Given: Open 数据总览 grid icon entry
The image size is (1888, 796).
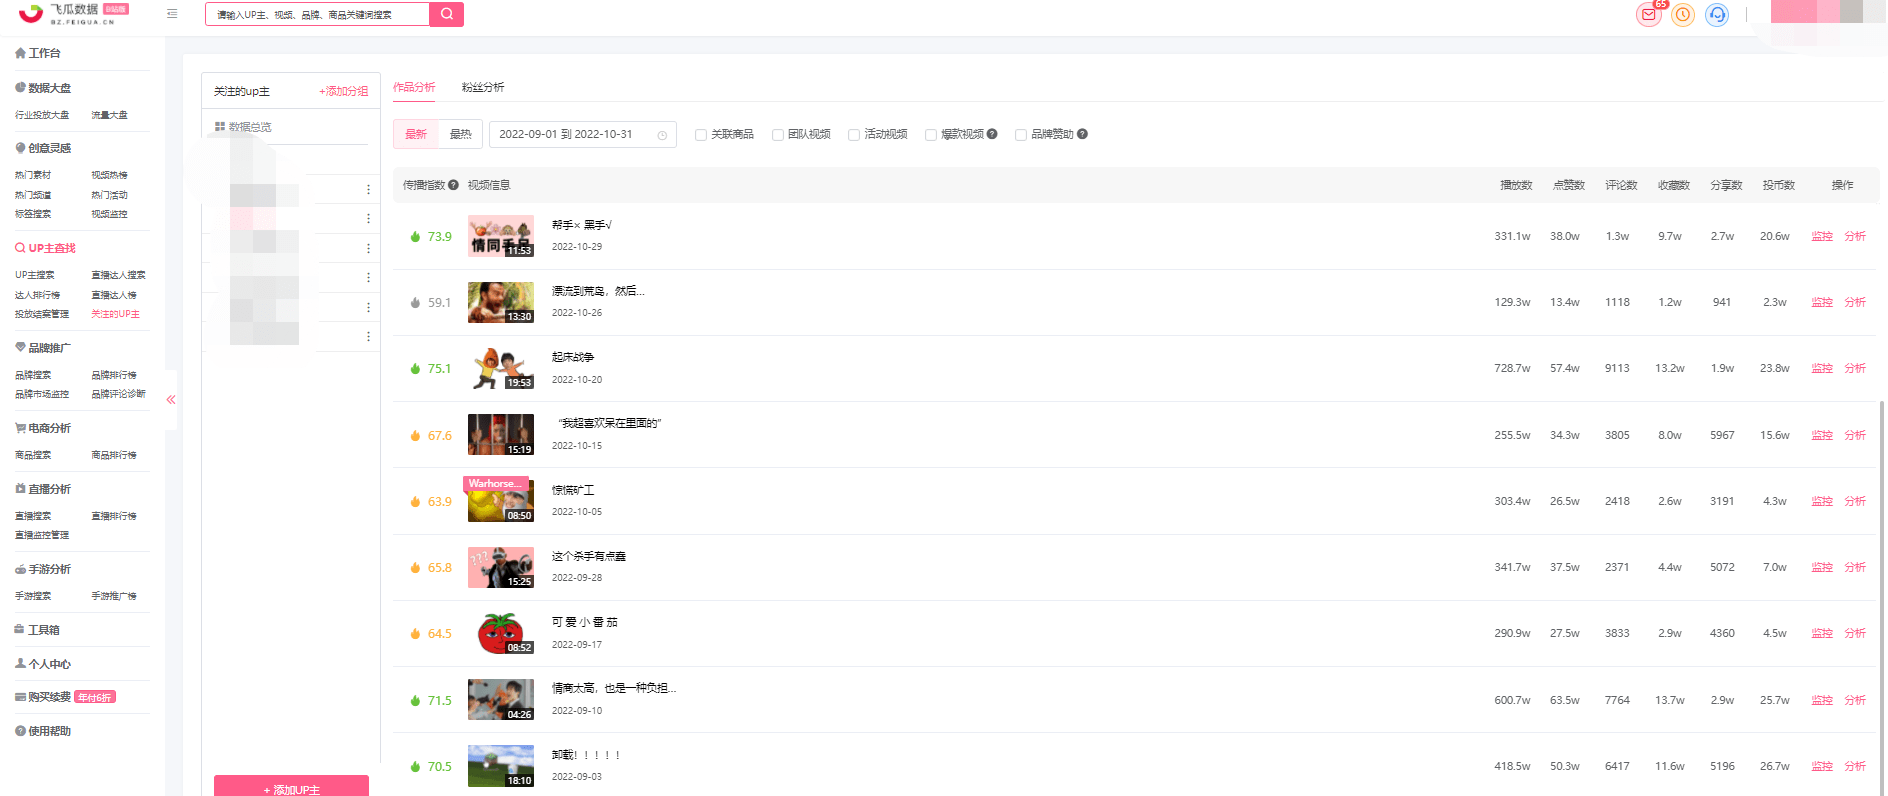Looking at the screenshot, I should point(243,127).
